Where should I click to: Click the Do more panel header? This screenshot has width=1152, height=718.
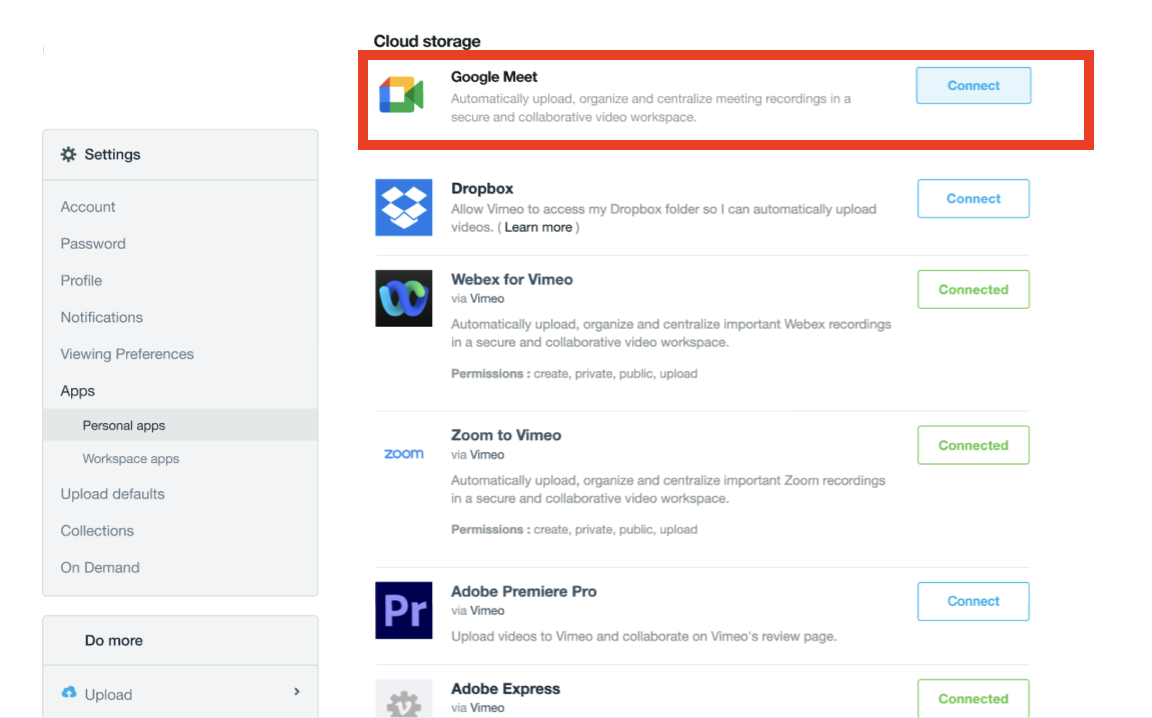pyautogui.click(x=114, y=640)
